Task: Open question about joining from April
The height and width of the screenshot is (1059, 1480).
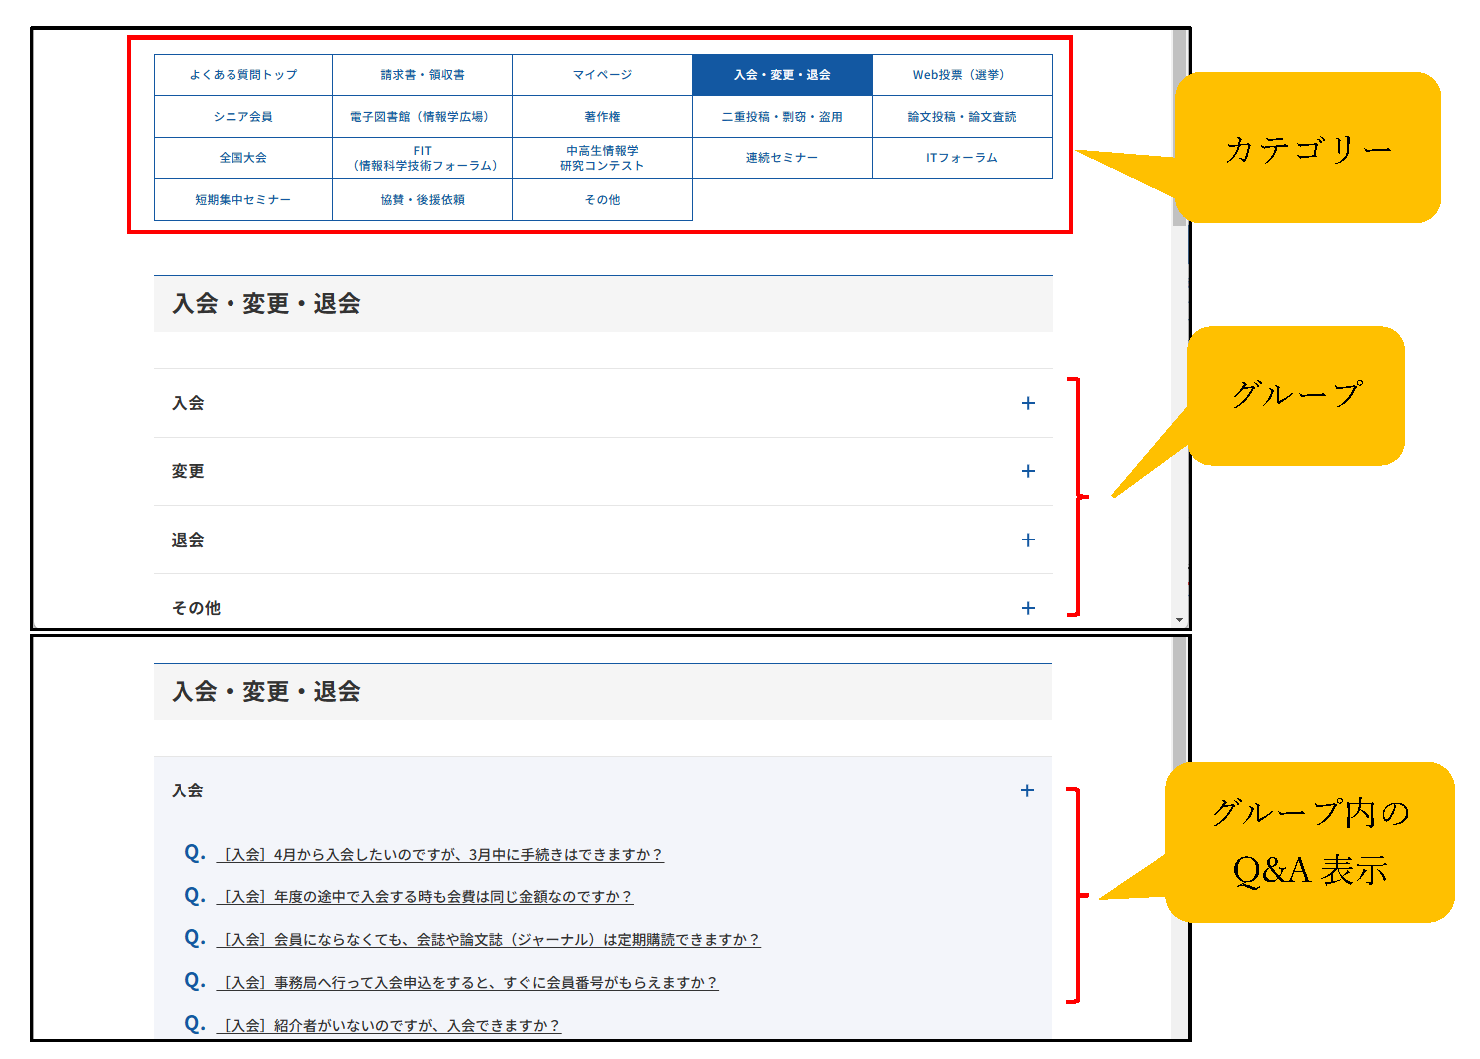Action: click(x=442, y=855)
